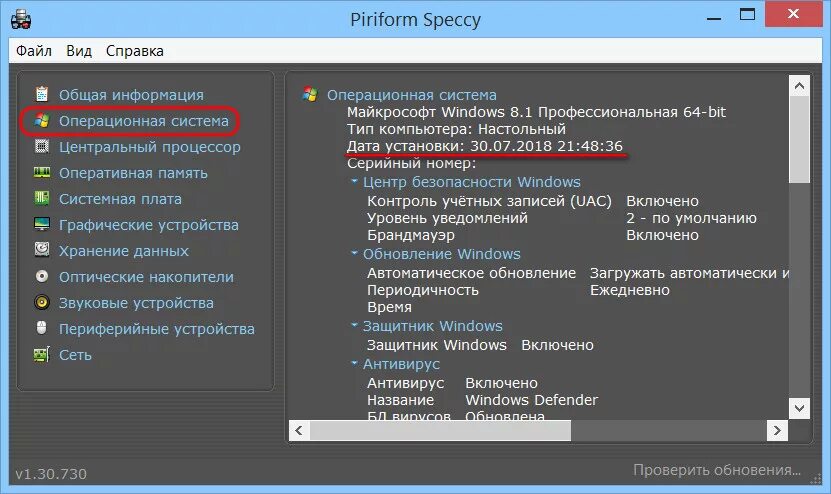Select Операционная система in the sidebar

pyautogui.click(x=144, y=121)
